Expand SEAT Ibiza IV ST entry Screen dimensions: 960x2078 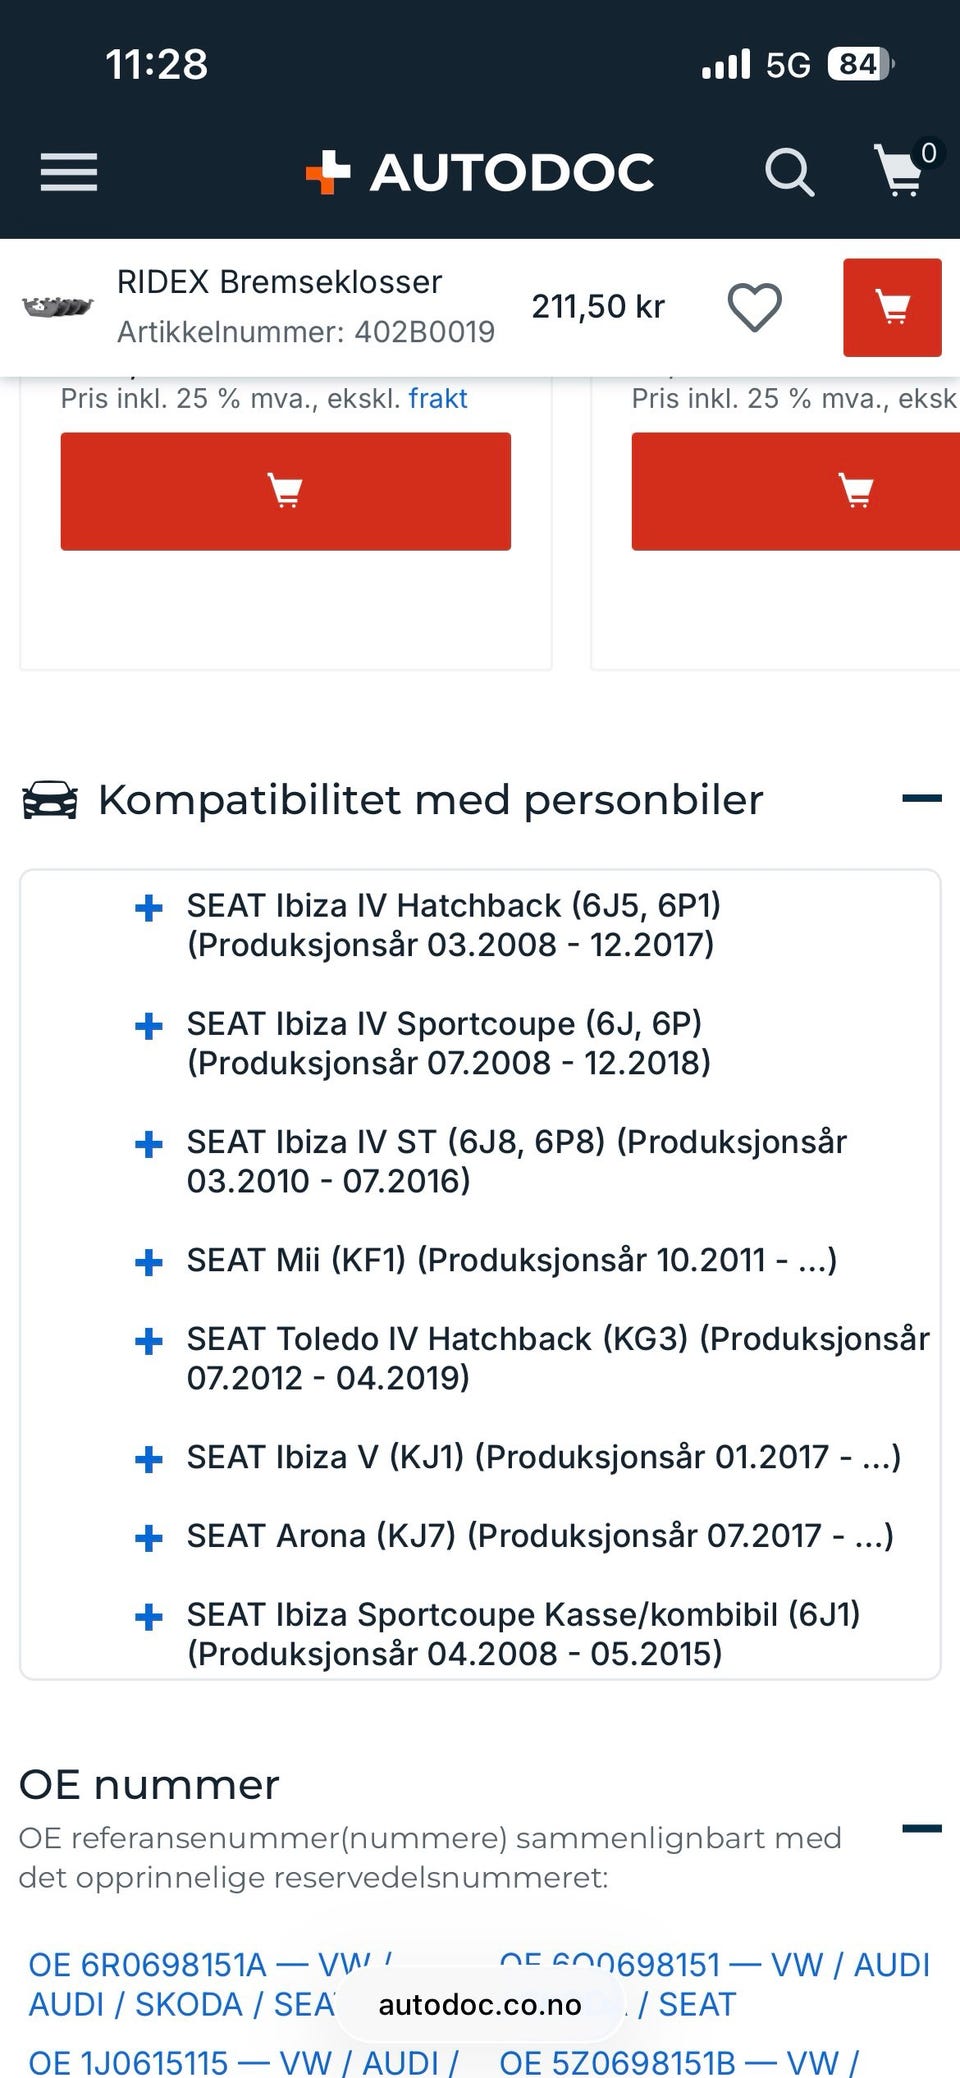coord(149,1144)
